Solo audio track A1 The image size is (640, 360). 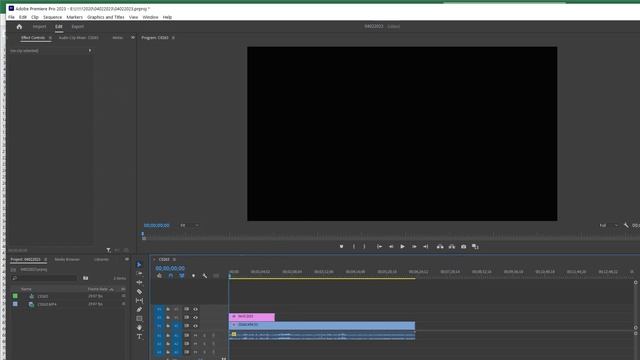[x=204, y=336]
